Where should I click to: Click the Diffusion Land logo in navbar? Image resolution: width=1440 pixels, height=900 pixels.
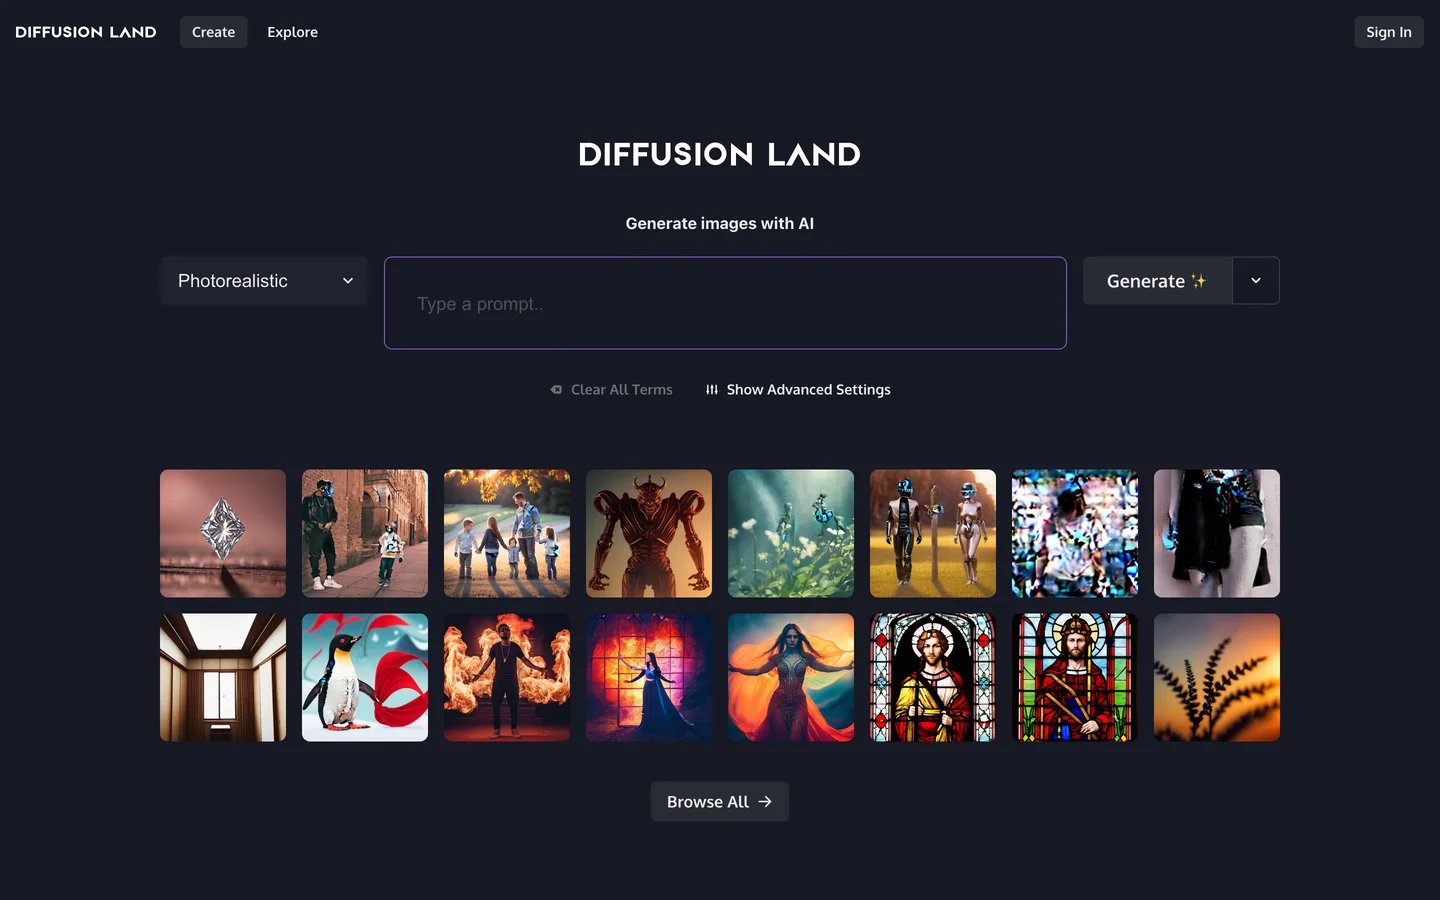pyautogui.click(x=86, y=32)
